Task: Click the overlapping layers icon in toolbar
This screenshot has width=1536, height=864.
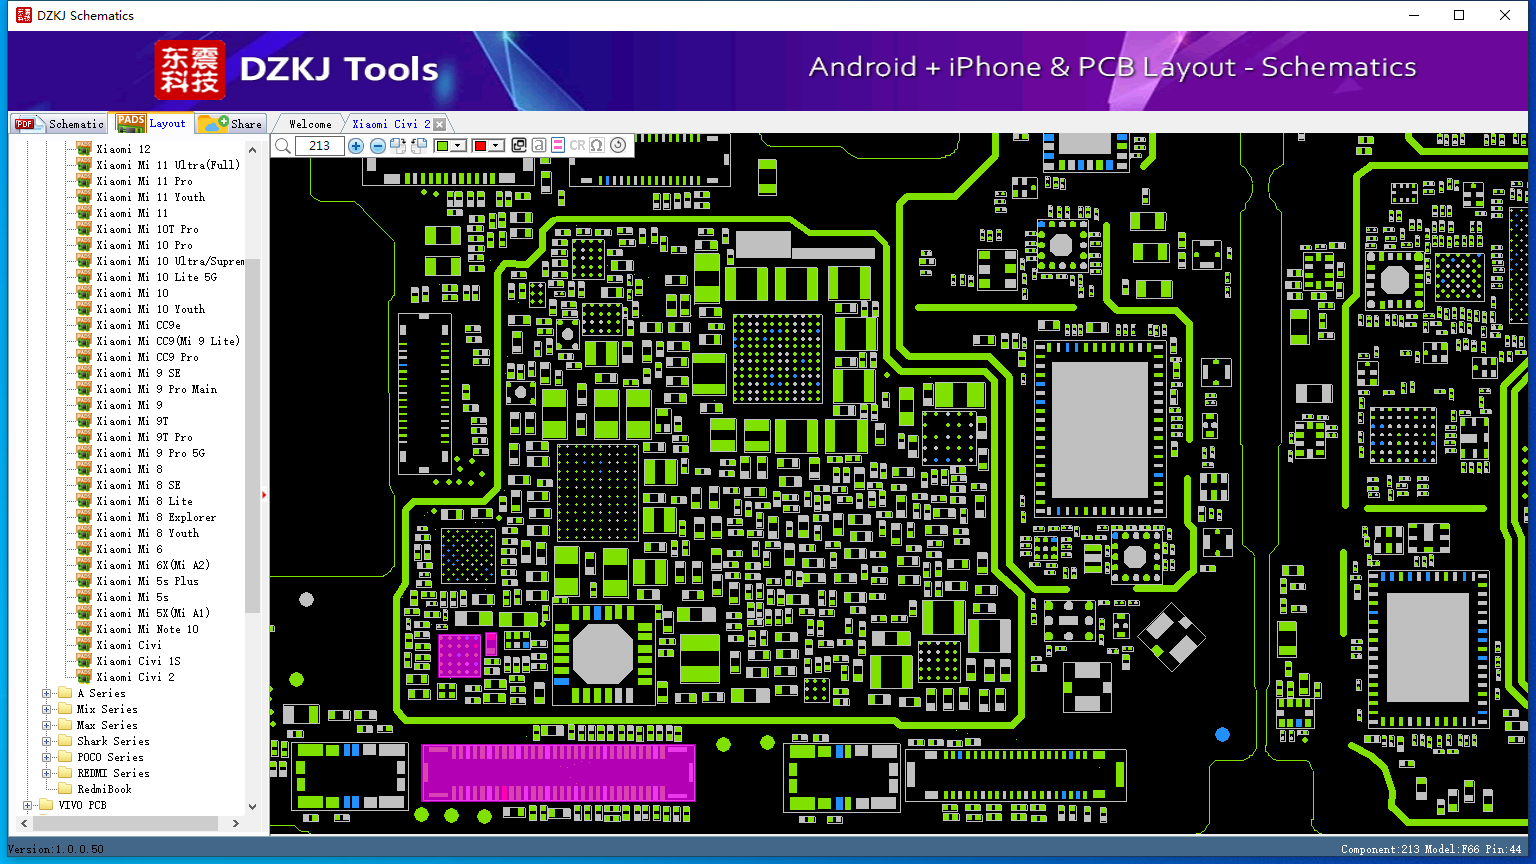Action: [519, 146]
